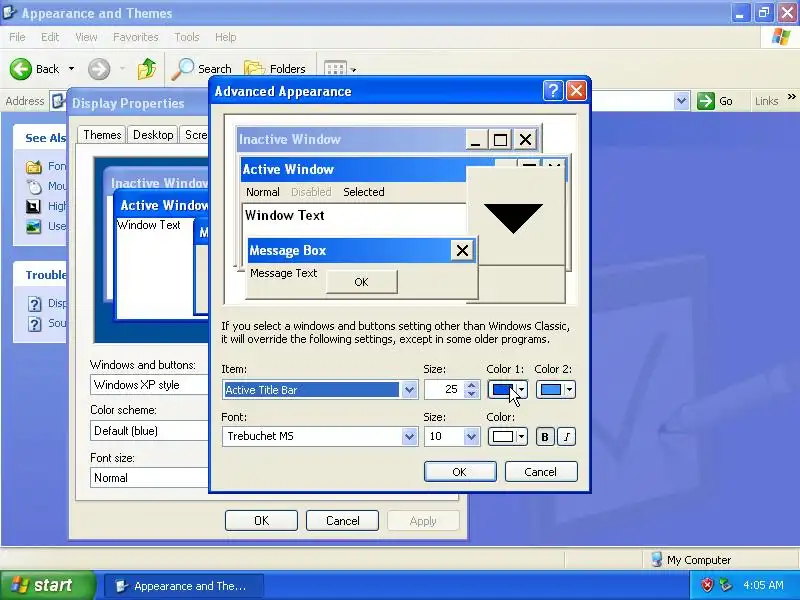The height and width of the screenshot is (600, 800).
Task: Click the Fonts folder icon in See Also
Action: (x=34, y=166)
